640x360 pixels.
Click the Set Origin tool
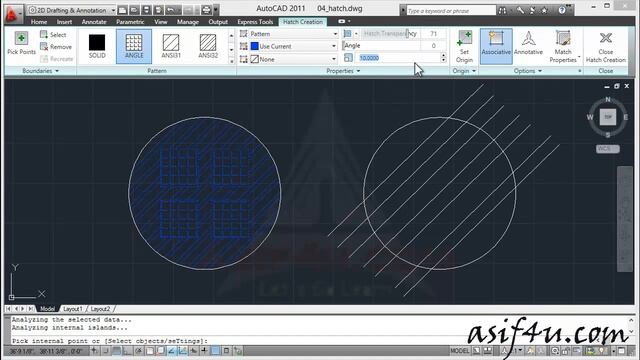click(x=464, y=47)
